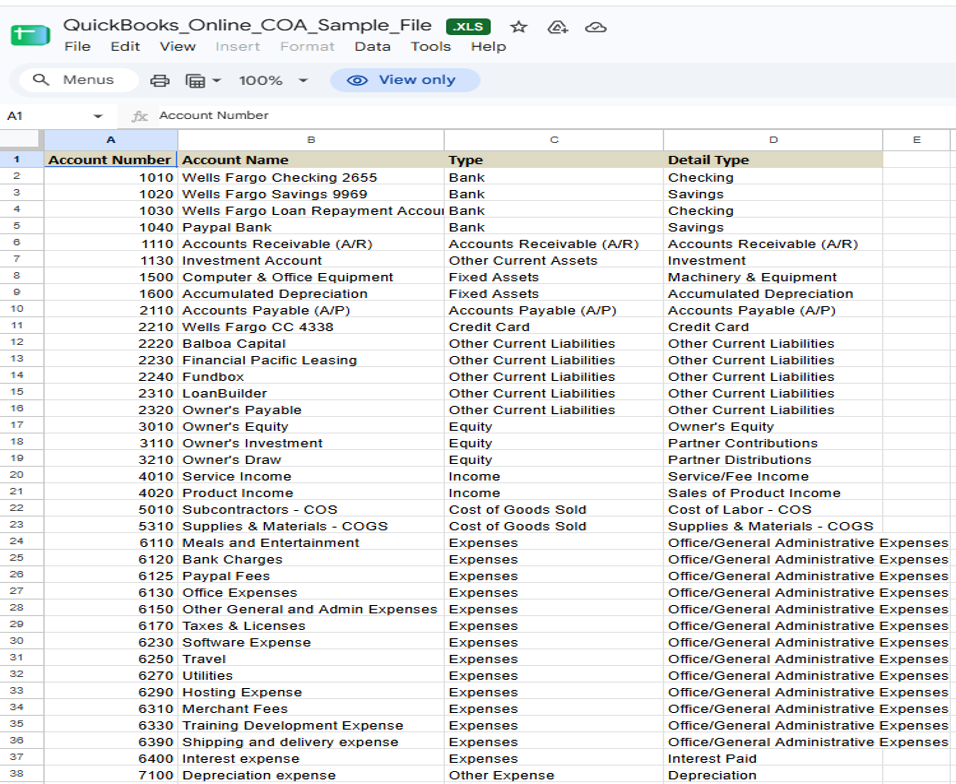Select the Balboa Capital cell

tap(311, 343)
